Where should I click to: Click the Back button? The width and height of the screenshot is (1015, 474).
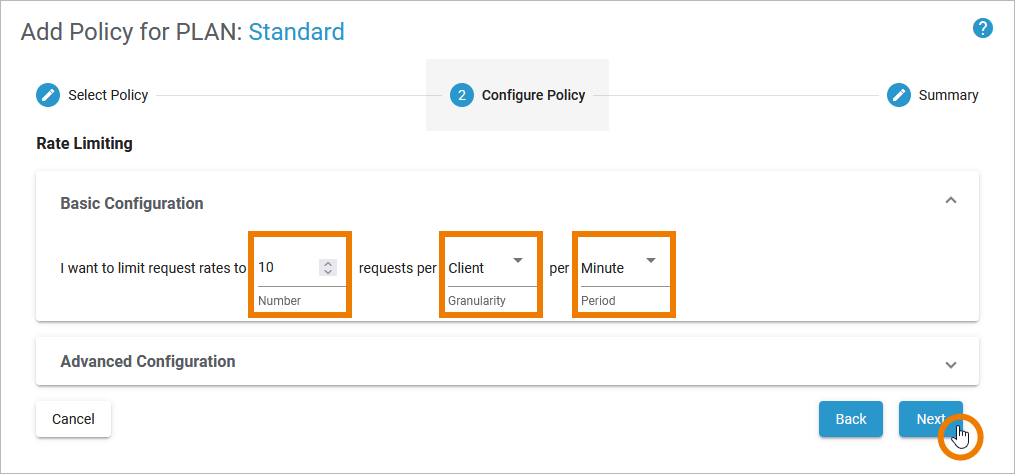tap(850, 419)
